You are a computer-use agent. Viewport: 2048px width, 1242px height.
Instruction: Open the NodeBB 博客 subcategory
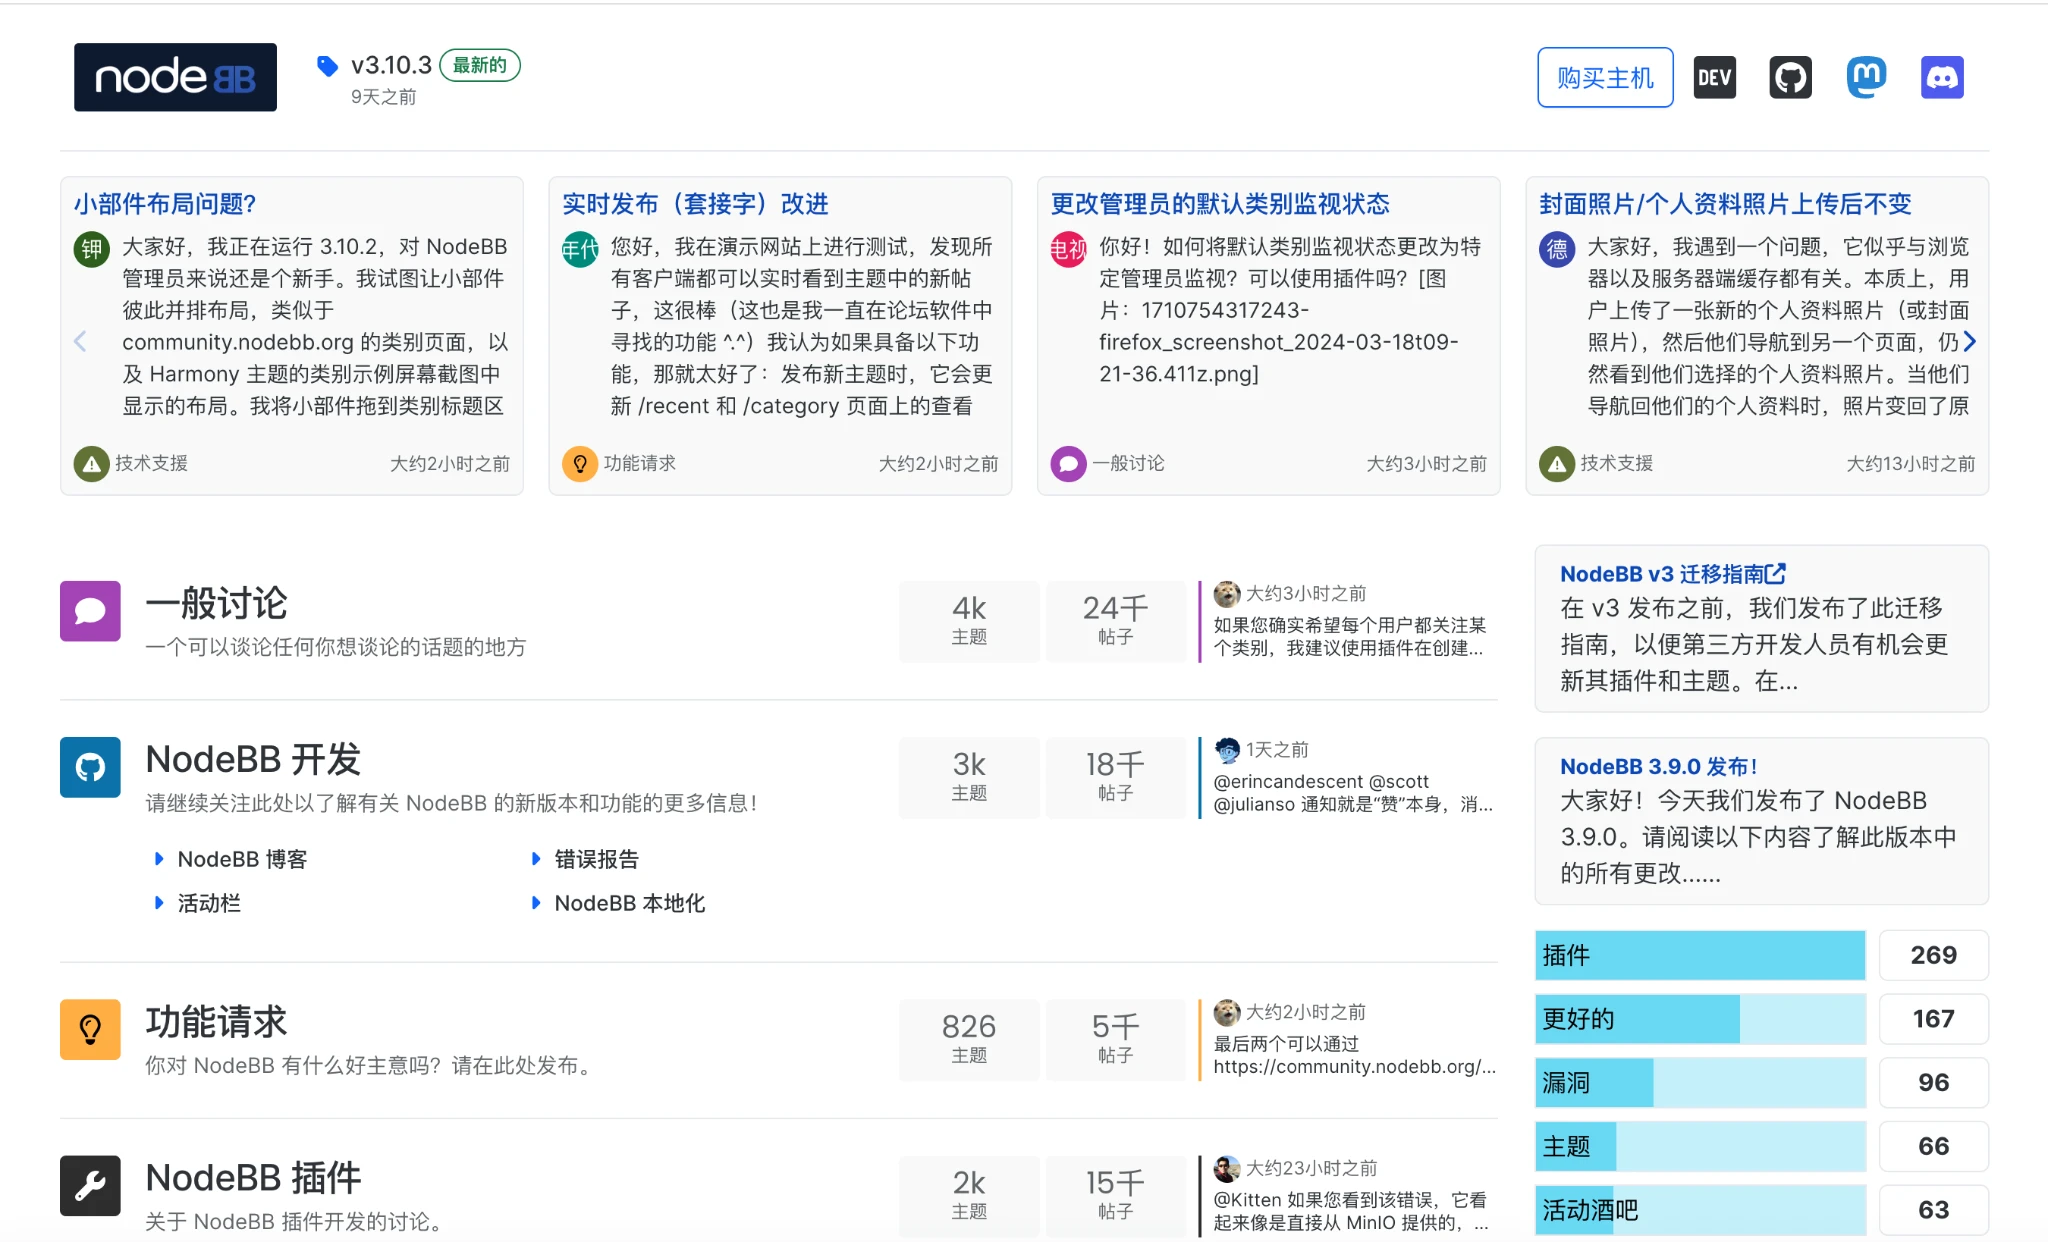[x=242, y=859]
